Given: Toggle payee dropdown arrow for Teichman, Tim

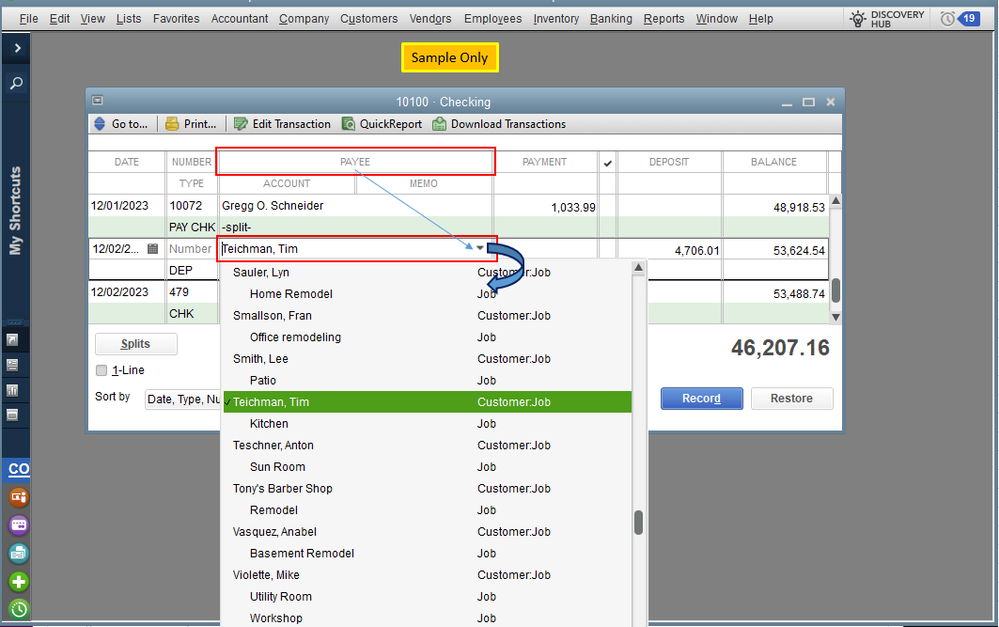Looking at the screenshot, I should click(x=480, y=249).
